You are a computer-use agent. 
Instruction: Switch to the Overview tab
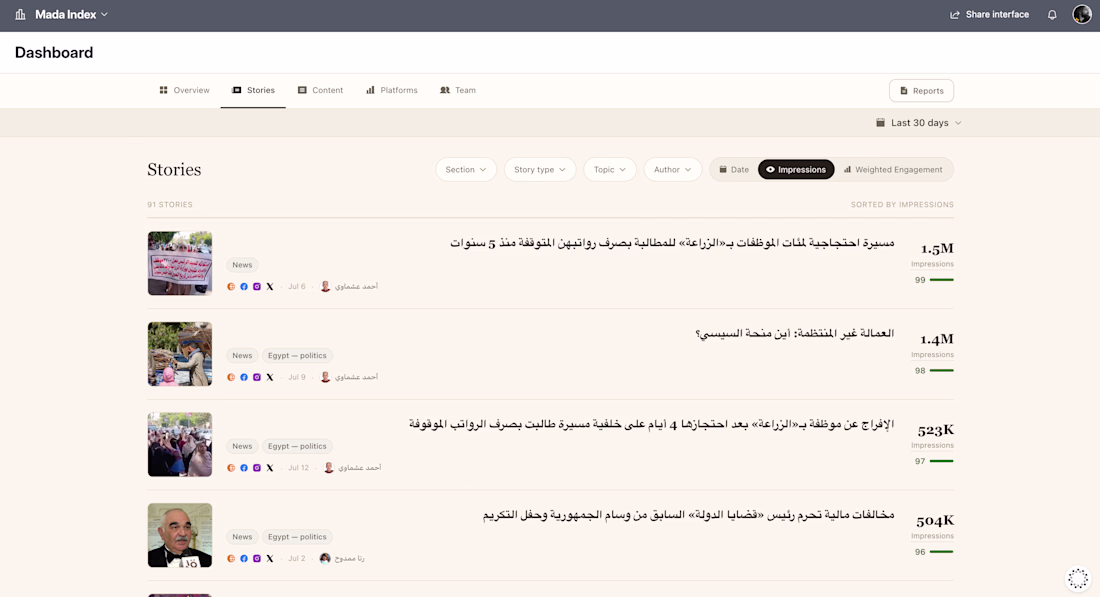(184, 90)
